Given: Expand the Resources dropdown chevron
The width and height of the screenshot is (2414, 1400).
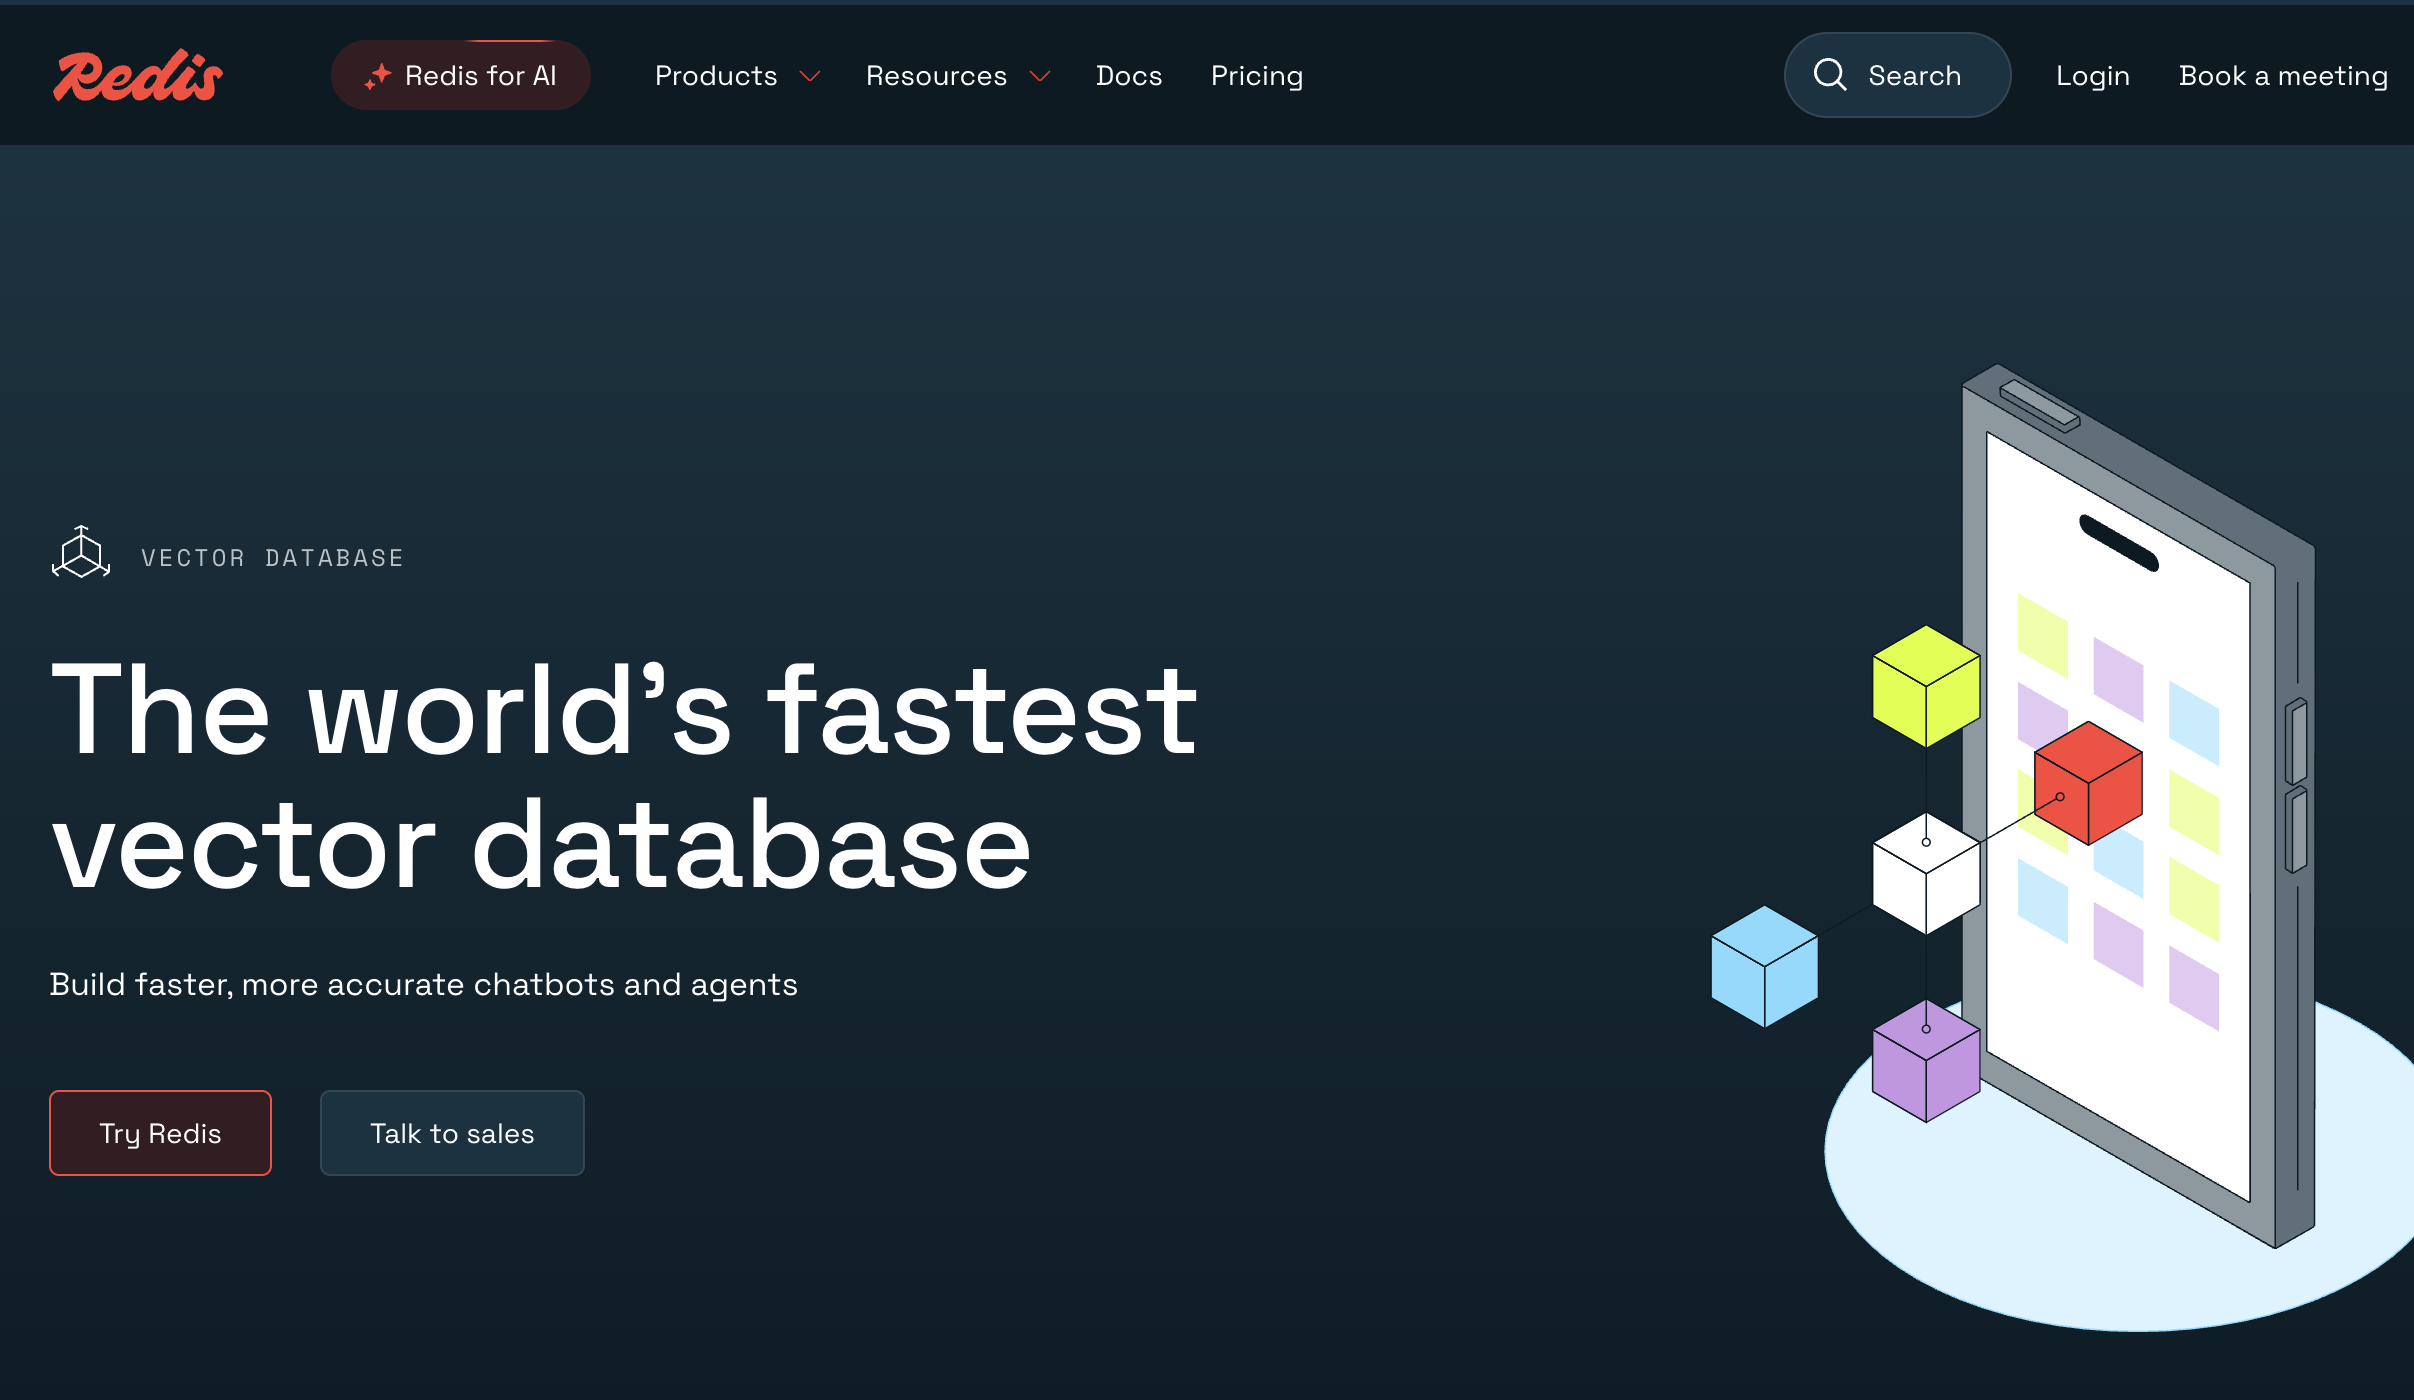Looking at the screenshot, I should click(1040, 77).
